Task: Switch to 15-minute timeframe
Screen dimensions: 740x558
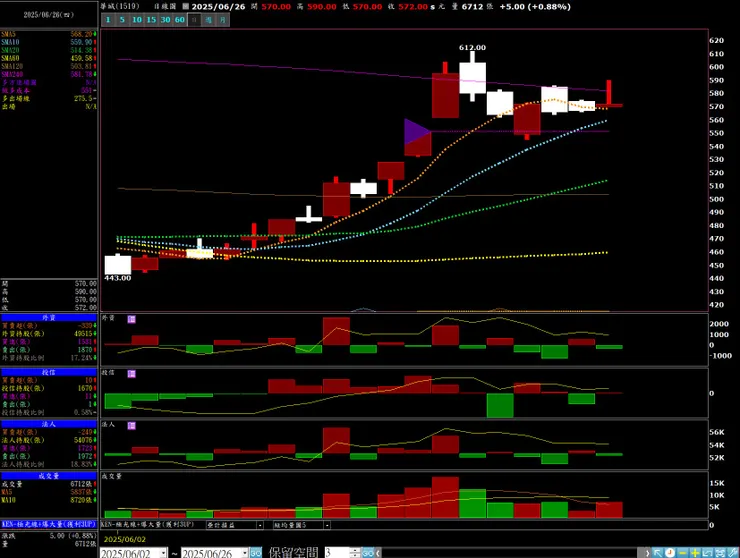Action: click(151, 20)
